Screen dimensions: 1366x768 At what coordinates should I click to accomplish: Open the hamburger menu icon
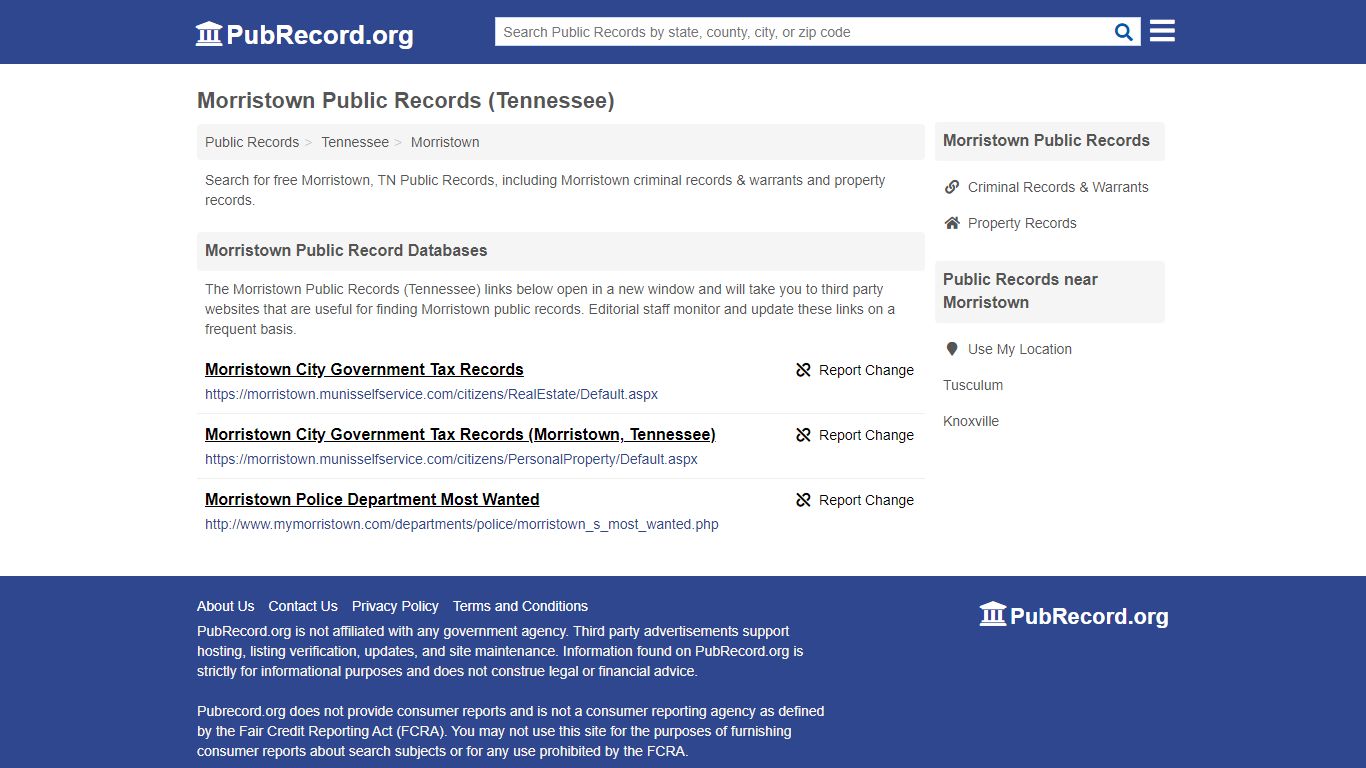coord(1162,31)
